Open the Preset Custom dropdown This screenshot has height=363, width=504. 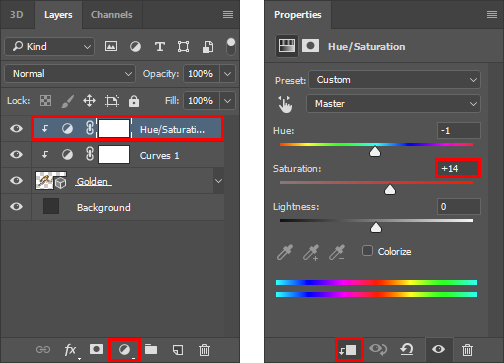click(395, 80)
